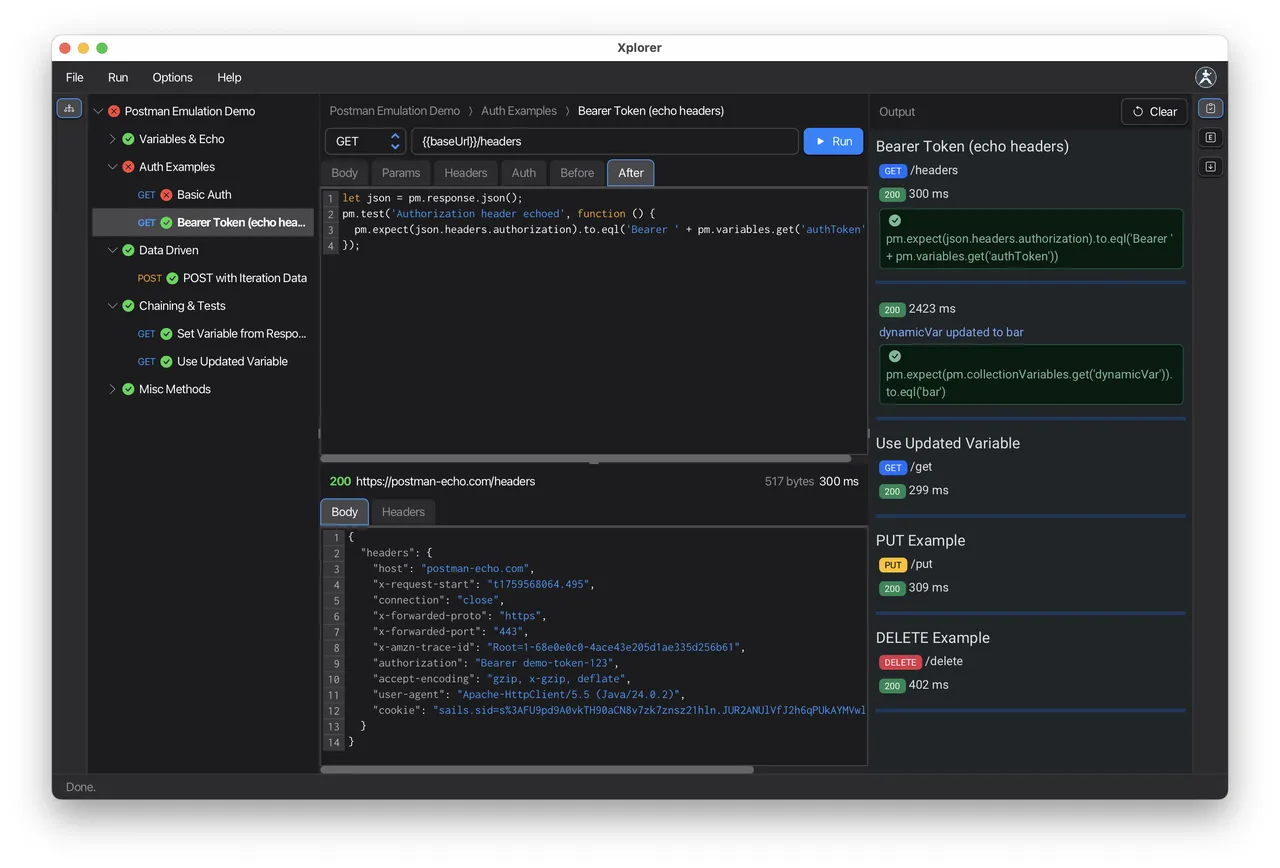Open the collection tree sidebar icon

coord(69,108)
